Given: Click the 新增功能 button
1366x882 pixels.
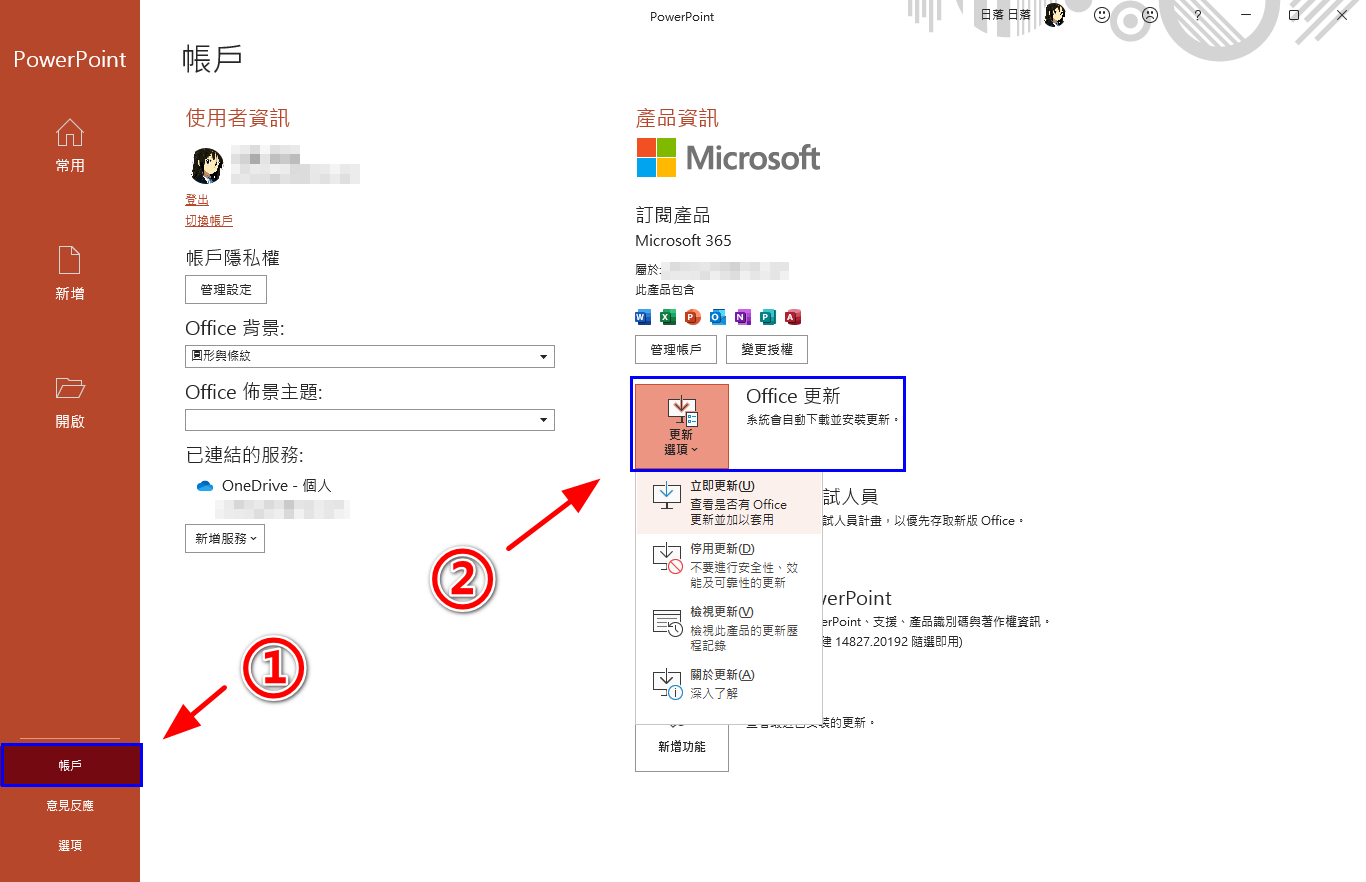Looking at the screenshot, I should pyautogui.click(x=682, y=746).
